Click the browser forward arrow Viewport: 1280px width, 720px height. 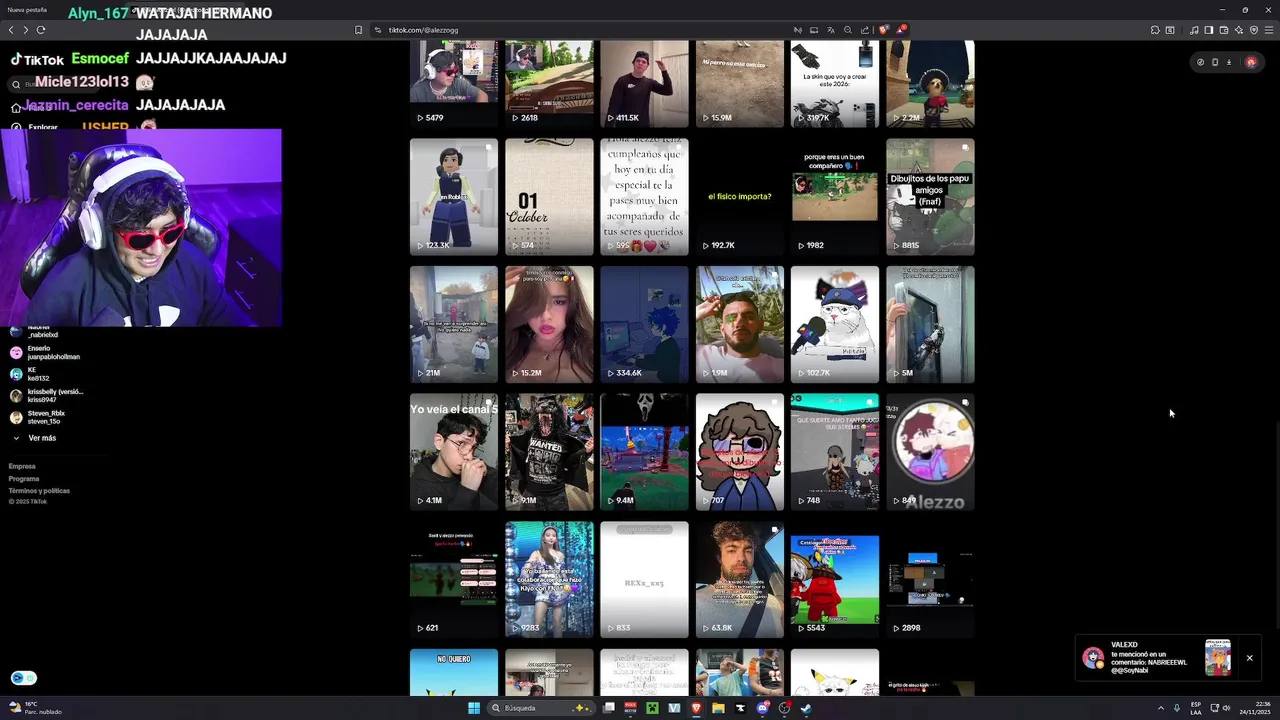tap(26, 30)
